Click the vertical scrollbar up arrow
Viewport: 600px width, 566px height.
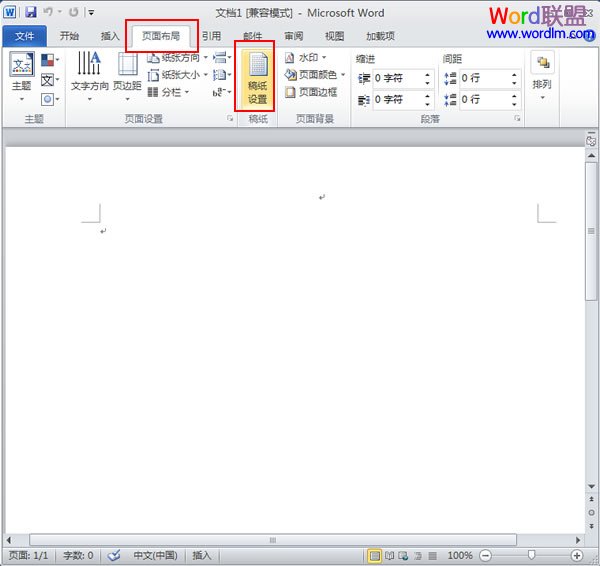pyautogui.click(x=591, y=156)
